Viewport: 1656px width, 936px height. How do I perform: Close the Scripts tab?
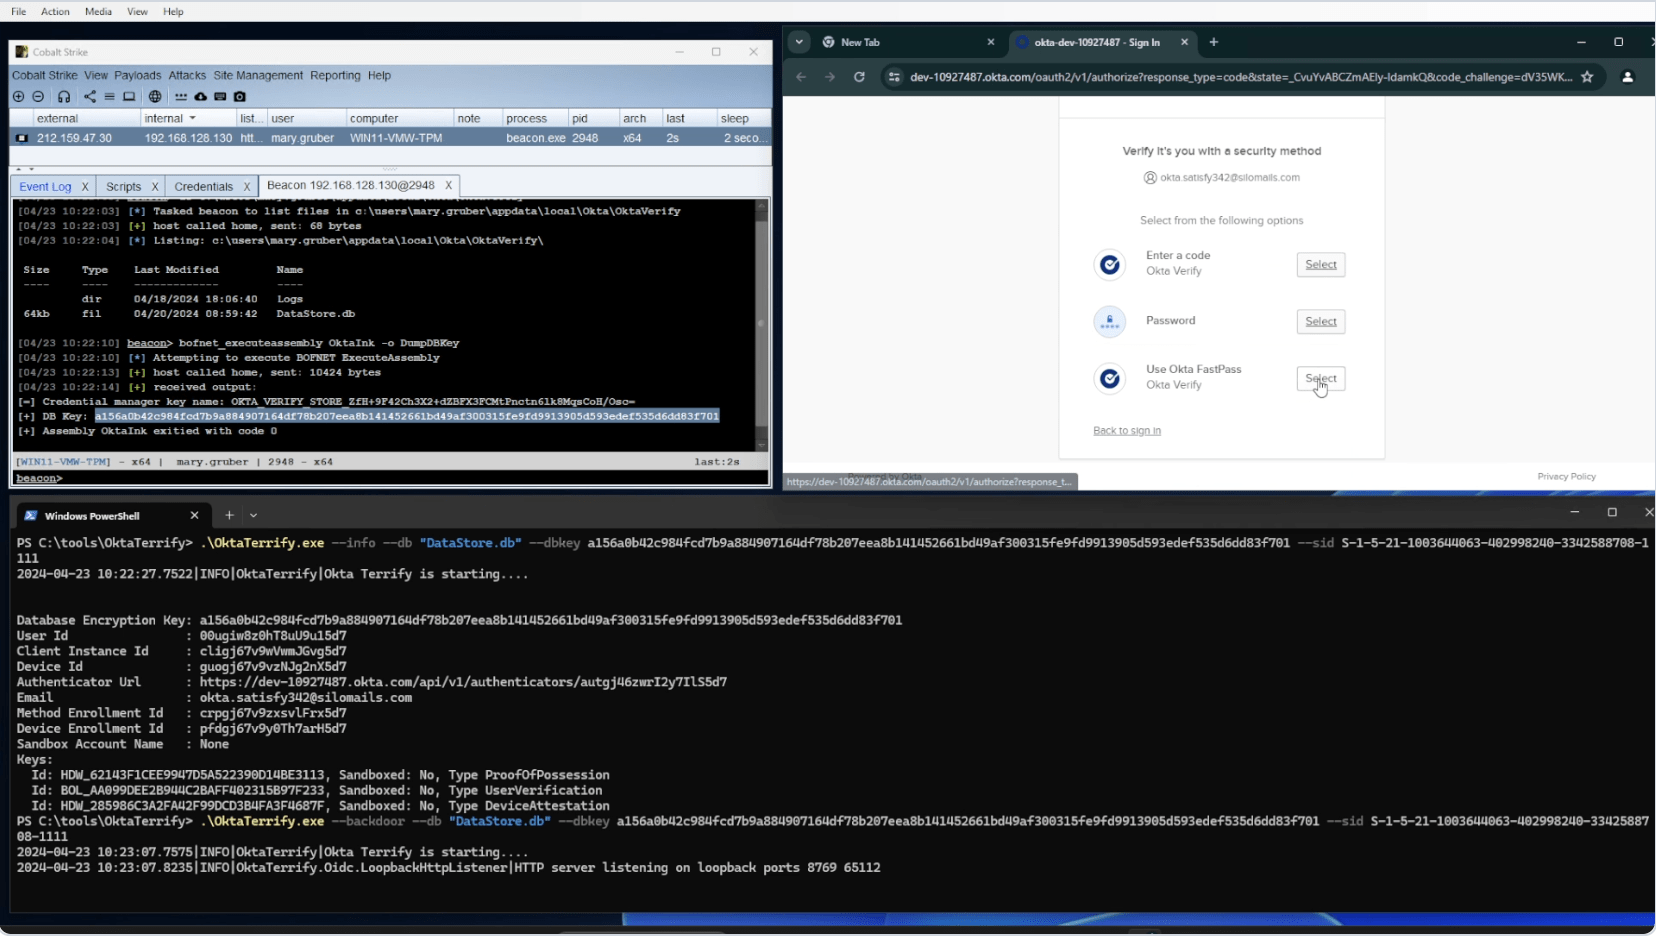[x=155, y=187]
